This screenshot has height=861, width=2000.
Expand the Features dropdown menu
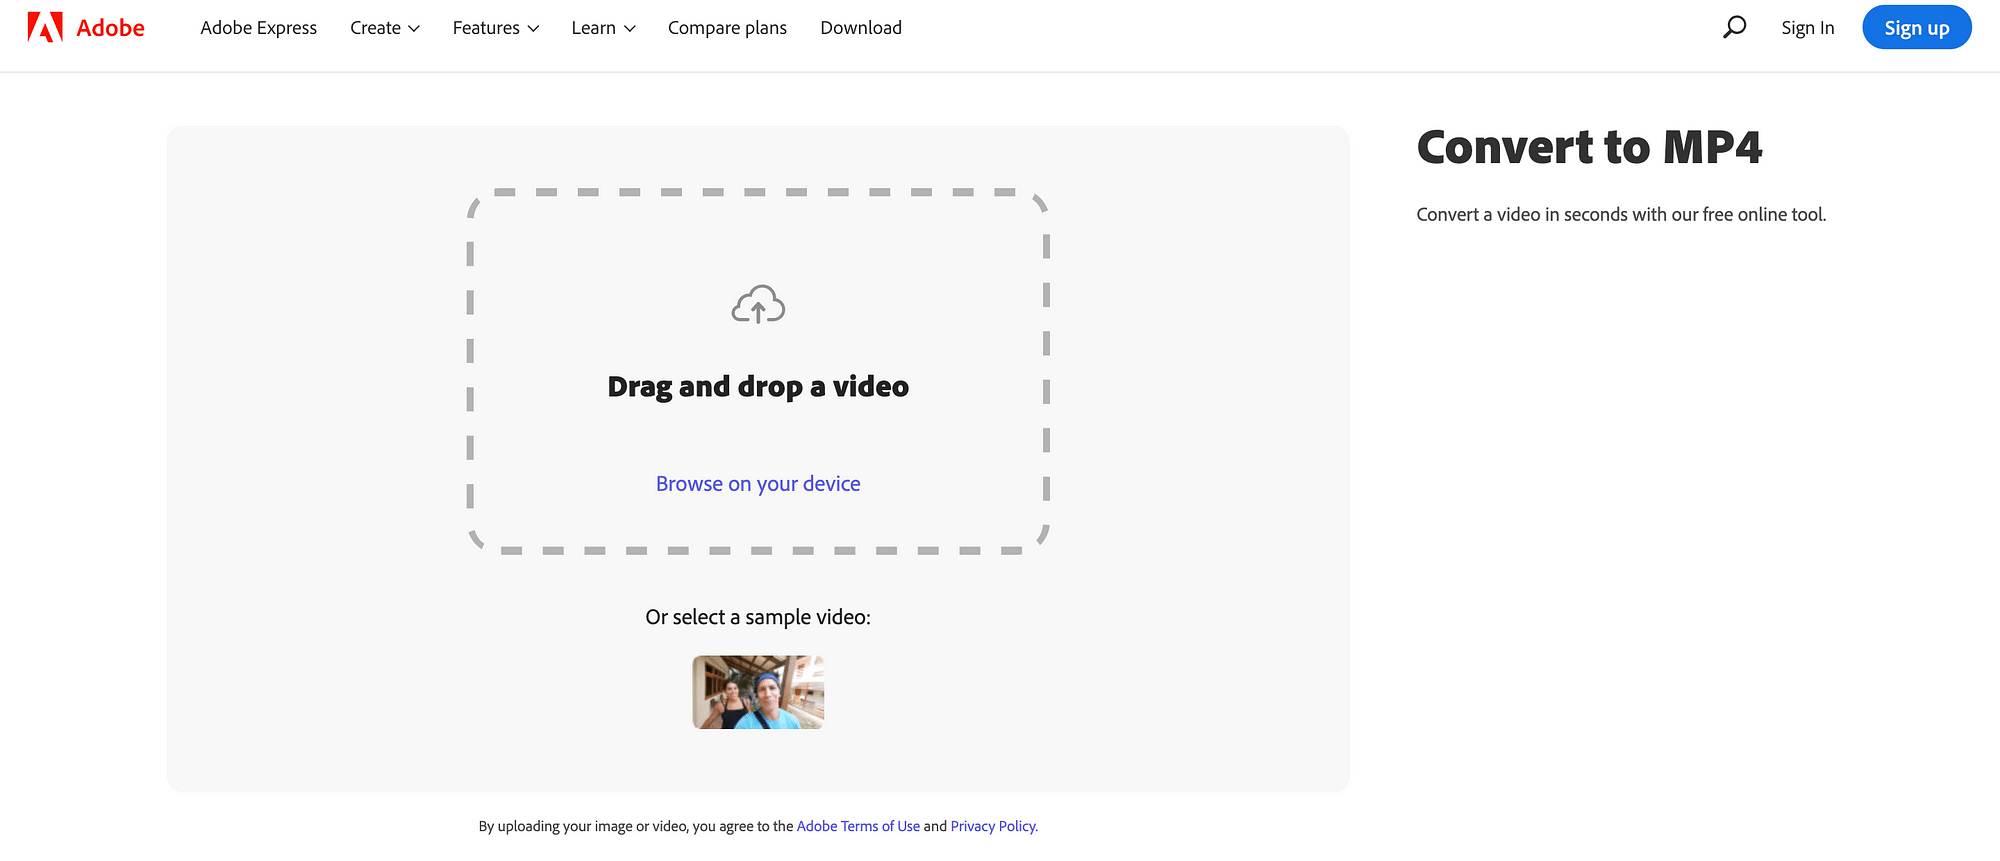[x=496, y=28]
